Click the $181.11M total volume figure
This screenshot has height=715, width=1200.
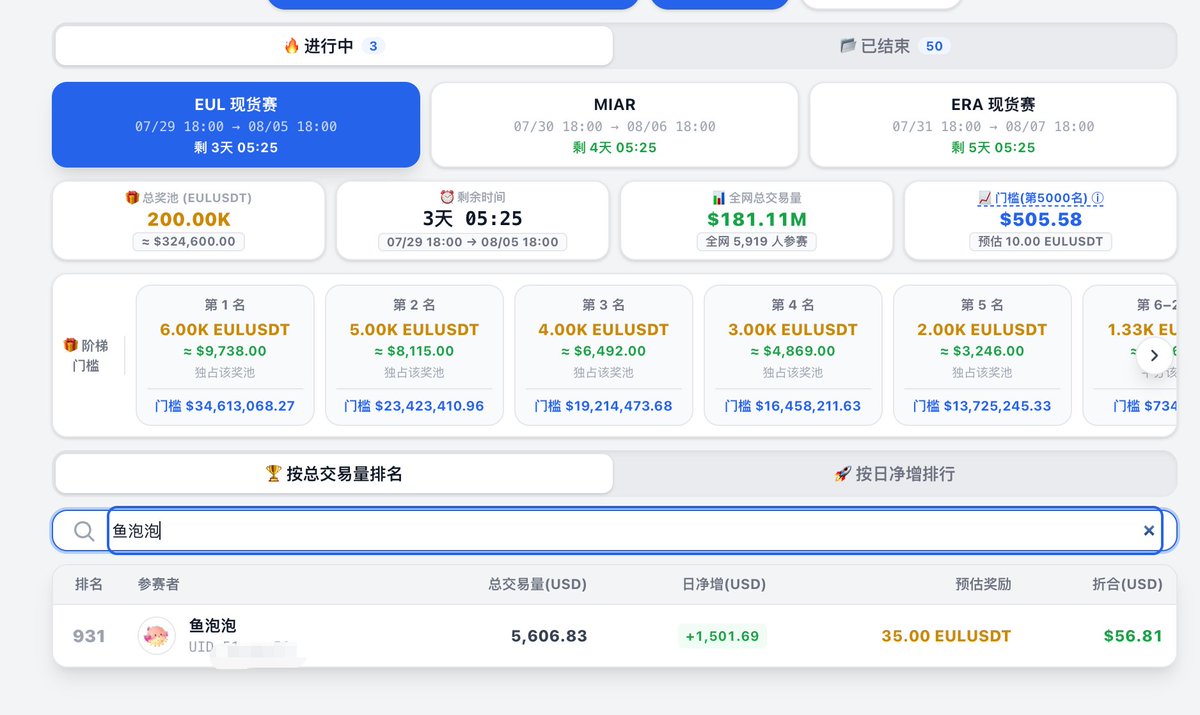[757, 219]
